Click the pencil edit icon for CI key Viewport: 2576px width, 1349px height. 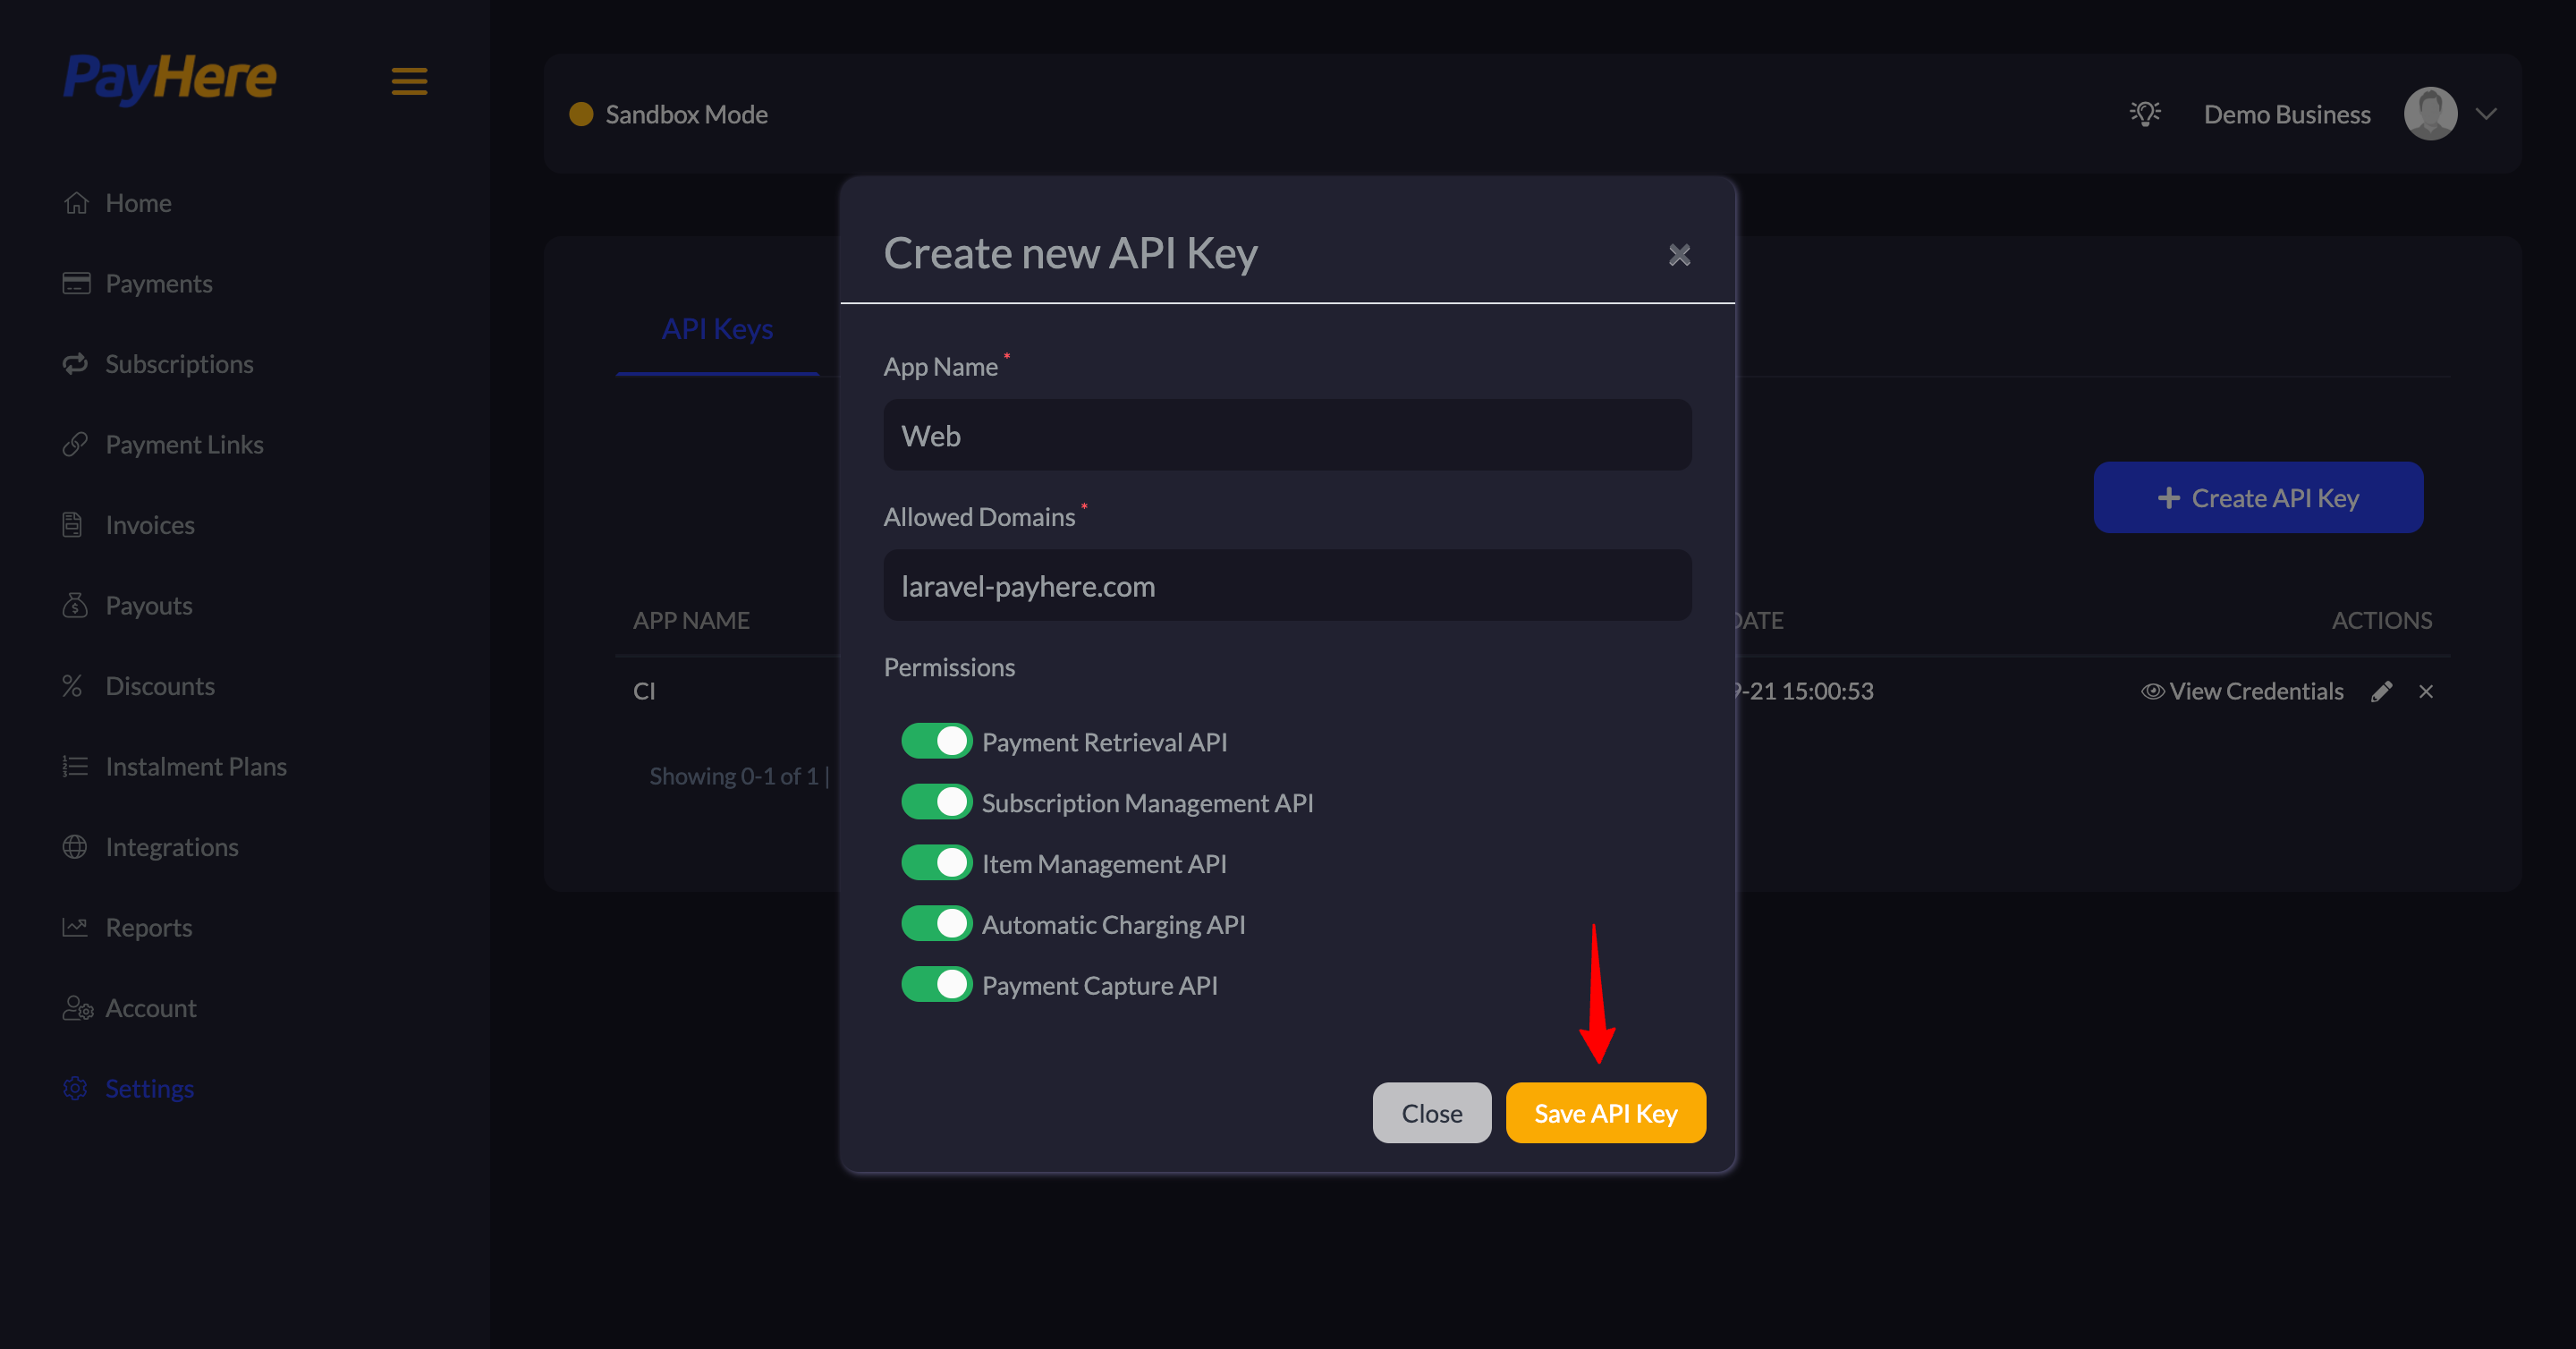pos(2381,691)
